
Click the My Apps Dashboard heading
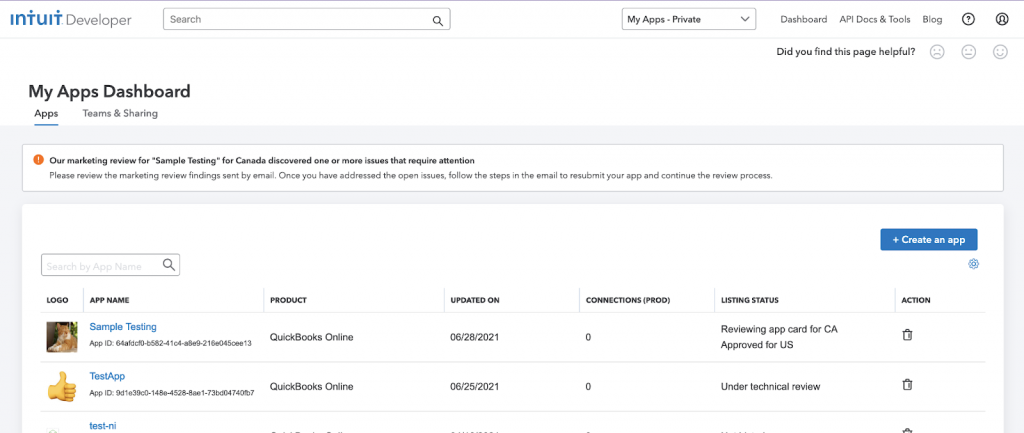tap(110, 91)
